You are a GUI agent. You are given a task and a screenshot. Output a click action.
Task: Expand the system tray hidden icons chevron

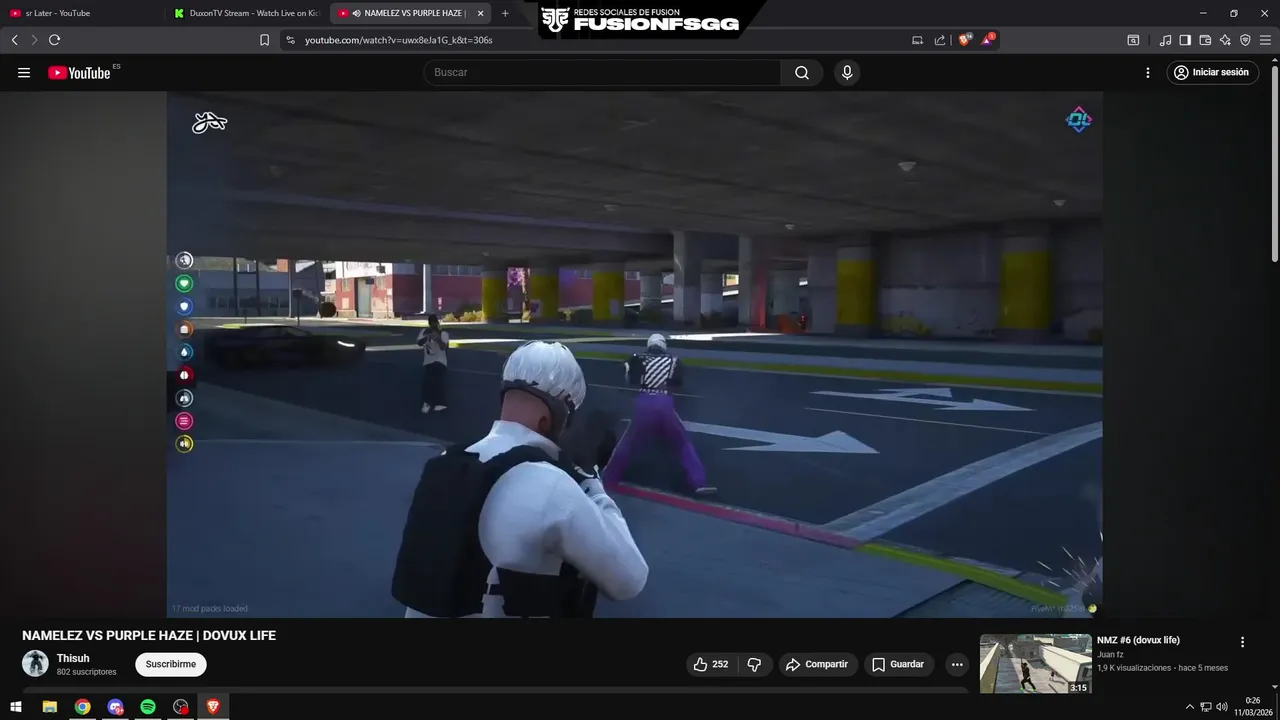coord(1190,707)
